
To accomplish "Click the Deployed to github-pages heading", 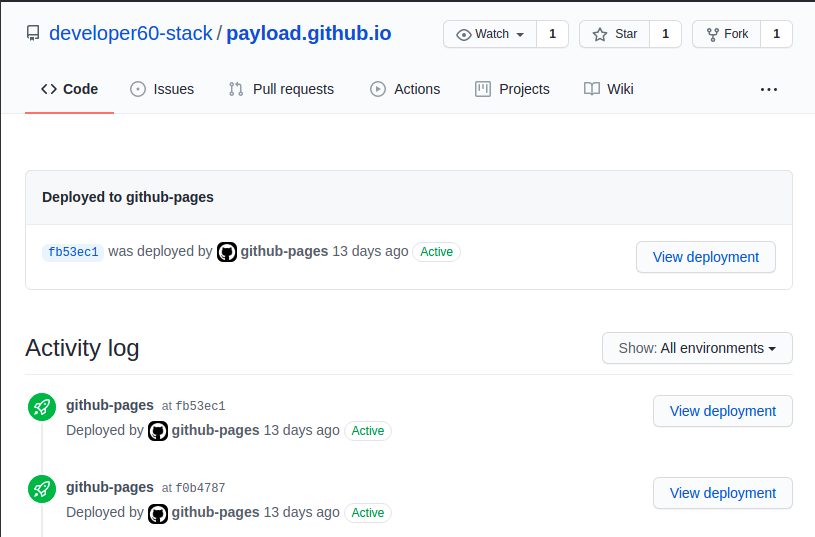I will [128, 198].
